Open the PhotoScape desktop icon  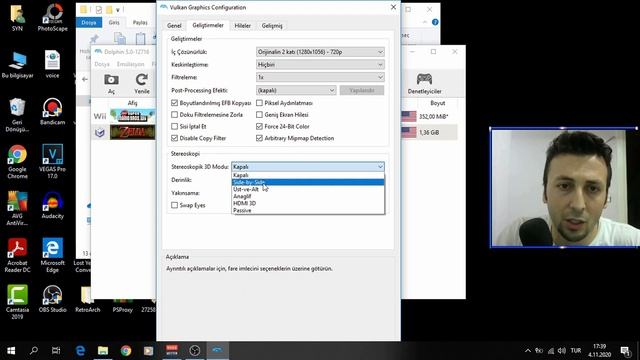click(x=53, y=18)
